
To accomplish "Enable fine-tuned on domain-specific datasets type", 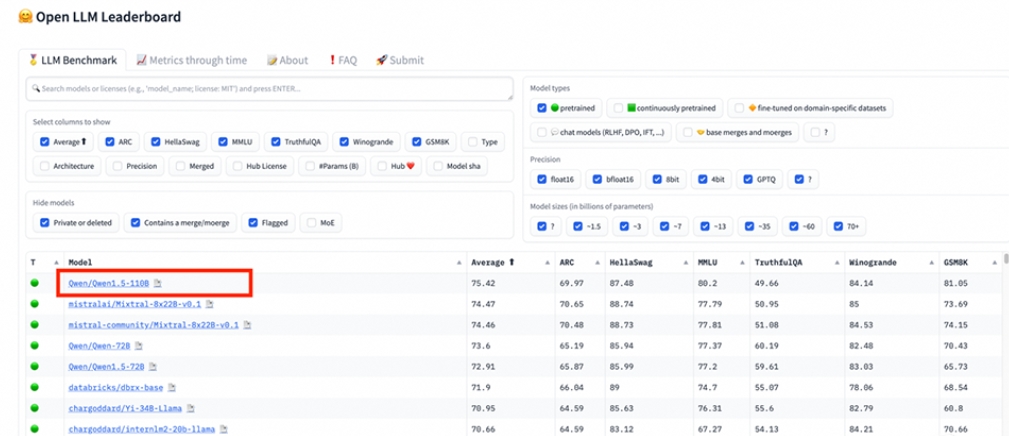I will pos(740,108).
